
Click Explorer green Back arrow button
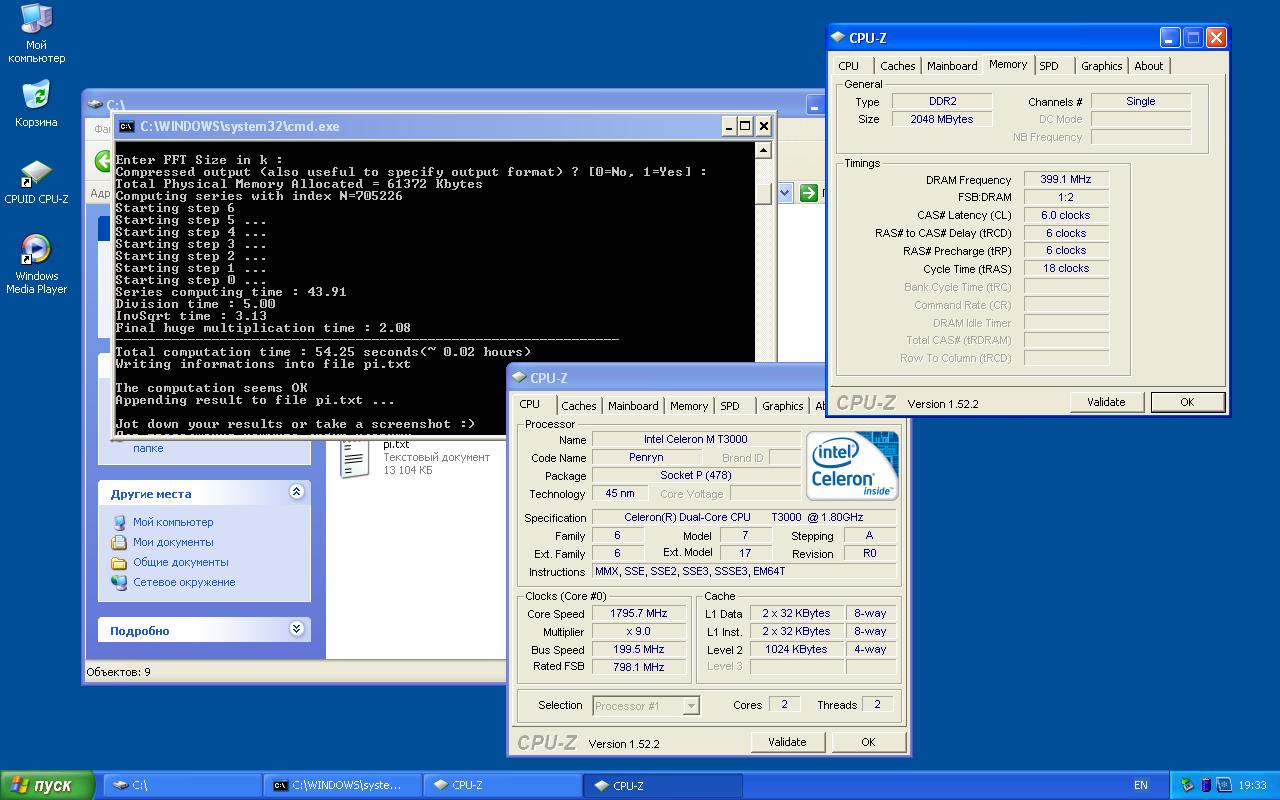(103, 161)
